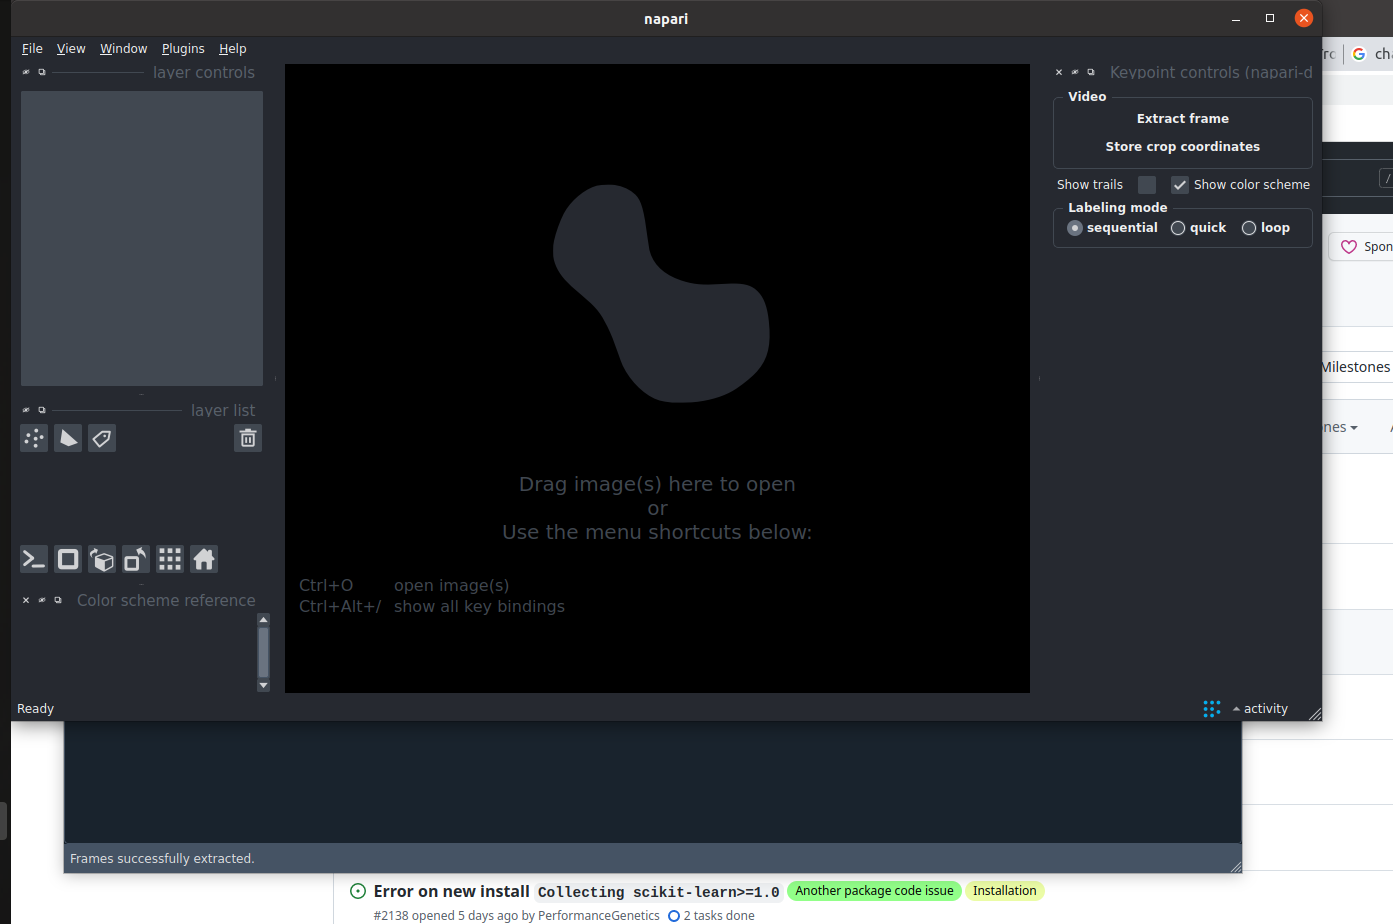Add a new Shapes layer
Viewport: 1393px width, 924px height.
(x=67, y=438)
